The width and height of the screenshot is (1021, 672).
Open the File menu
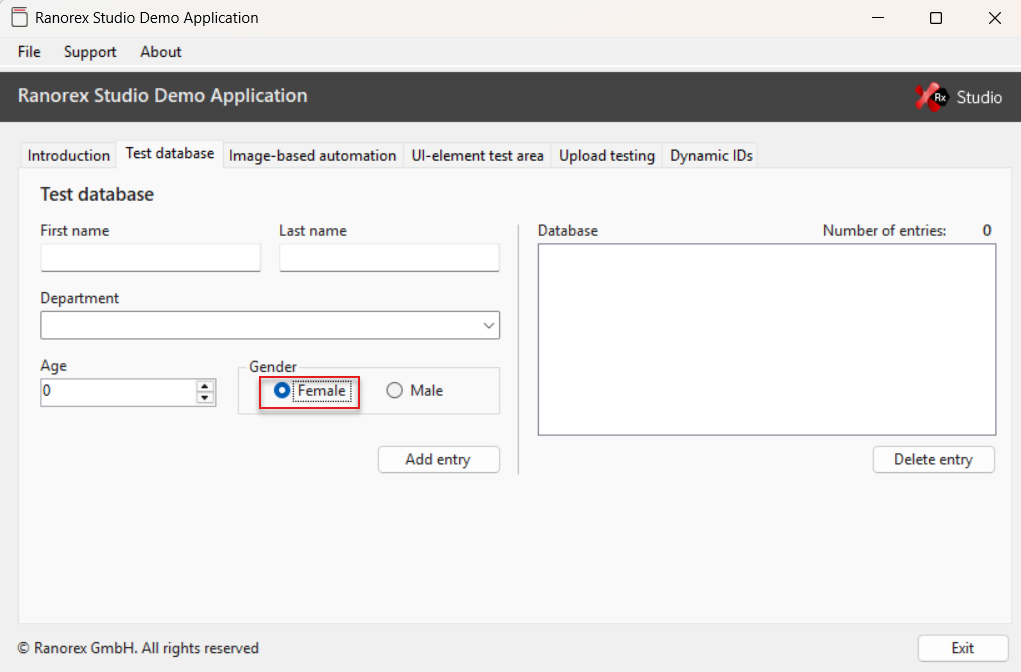(29, 52)
